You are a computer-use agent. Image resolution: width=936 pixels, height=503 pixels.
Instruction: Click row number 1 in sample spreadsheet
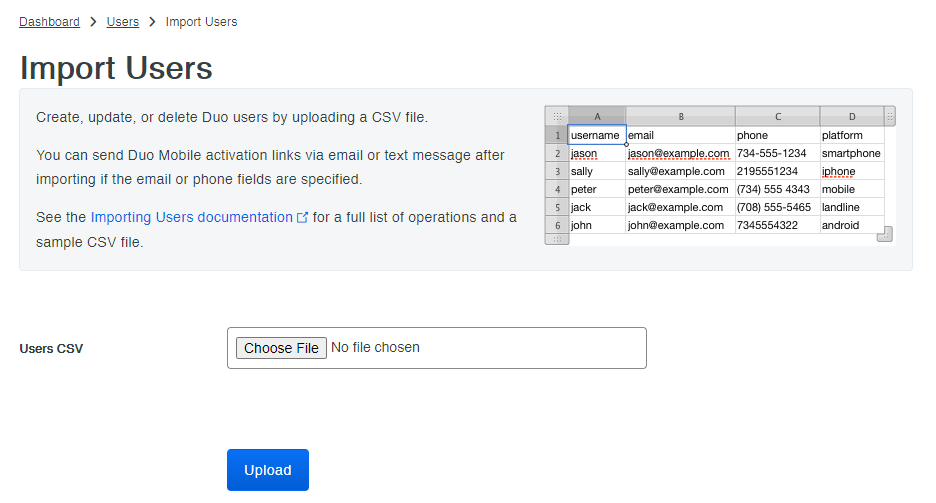(557, 135)
